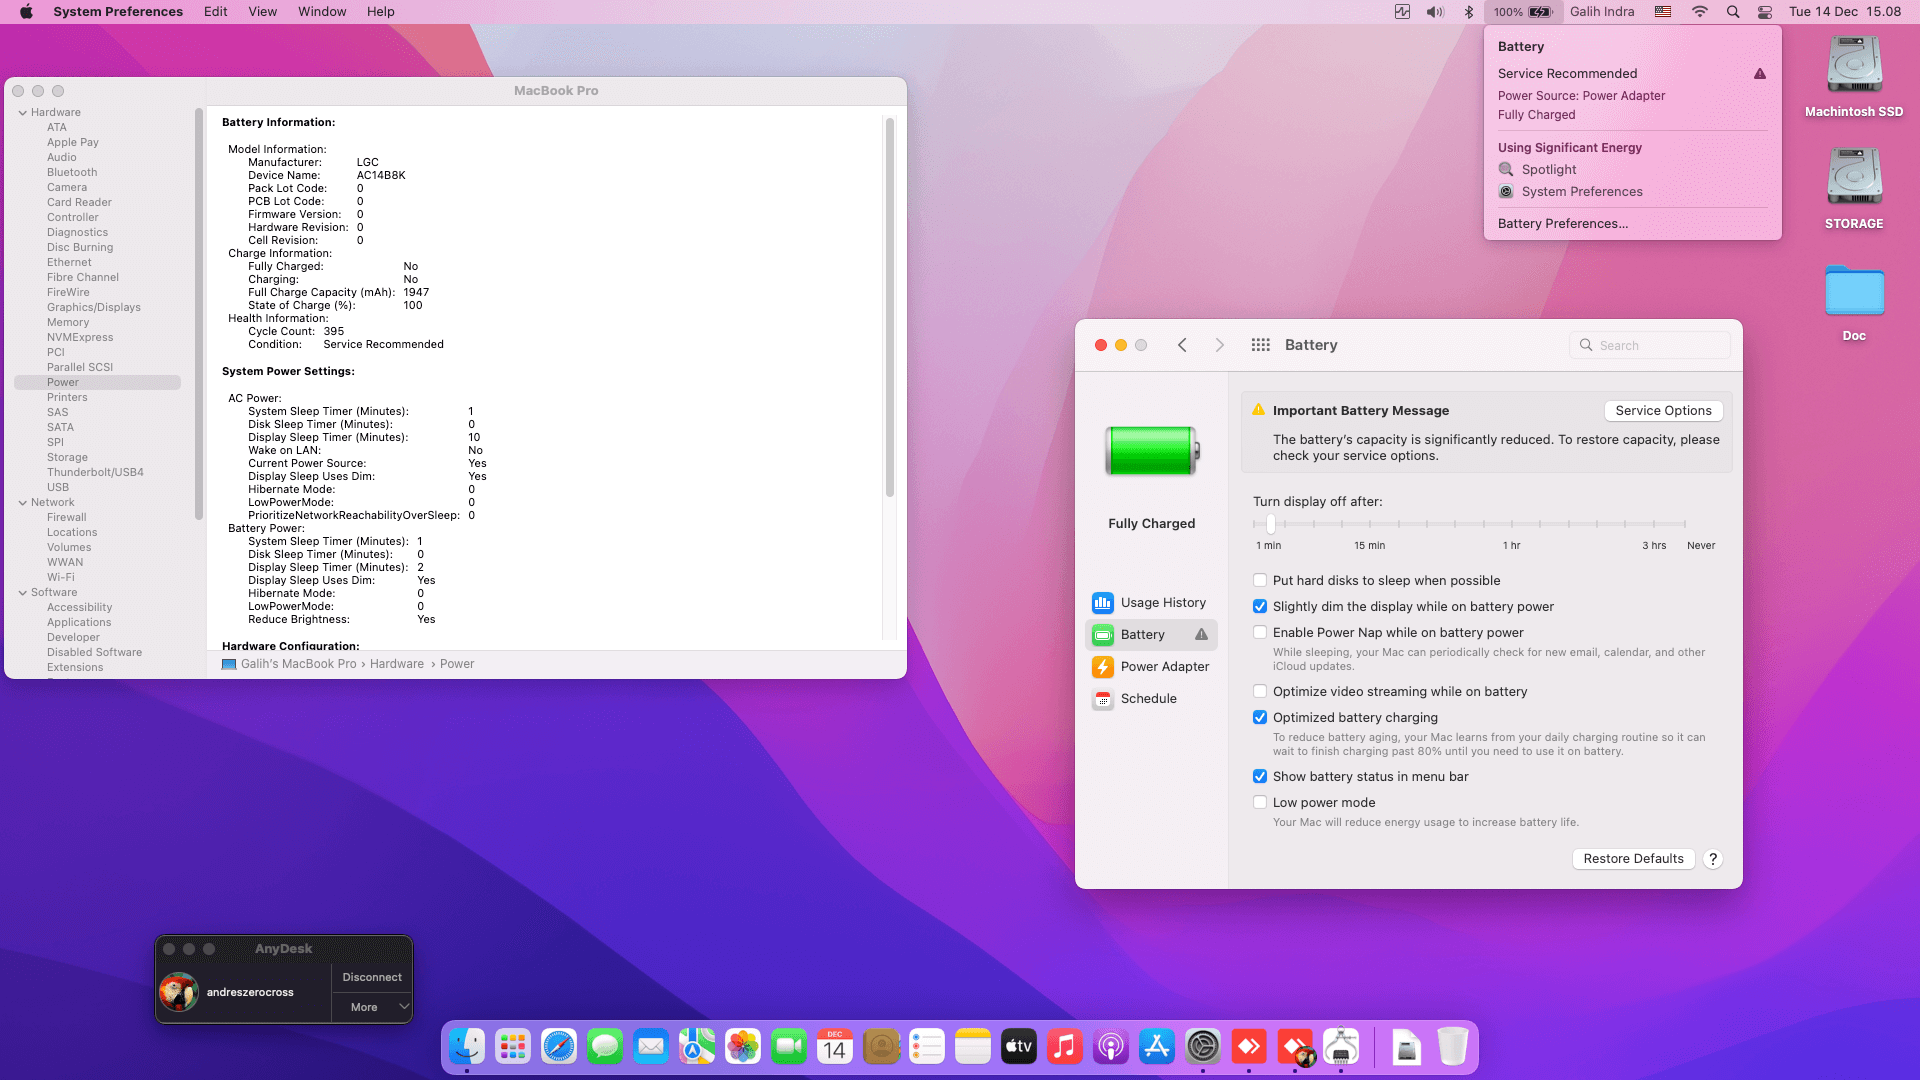The width and height of the screenshot is (1920, 1080).
Task: Click the battery percentage menu bar item
Action: [x=1523, y=12]
